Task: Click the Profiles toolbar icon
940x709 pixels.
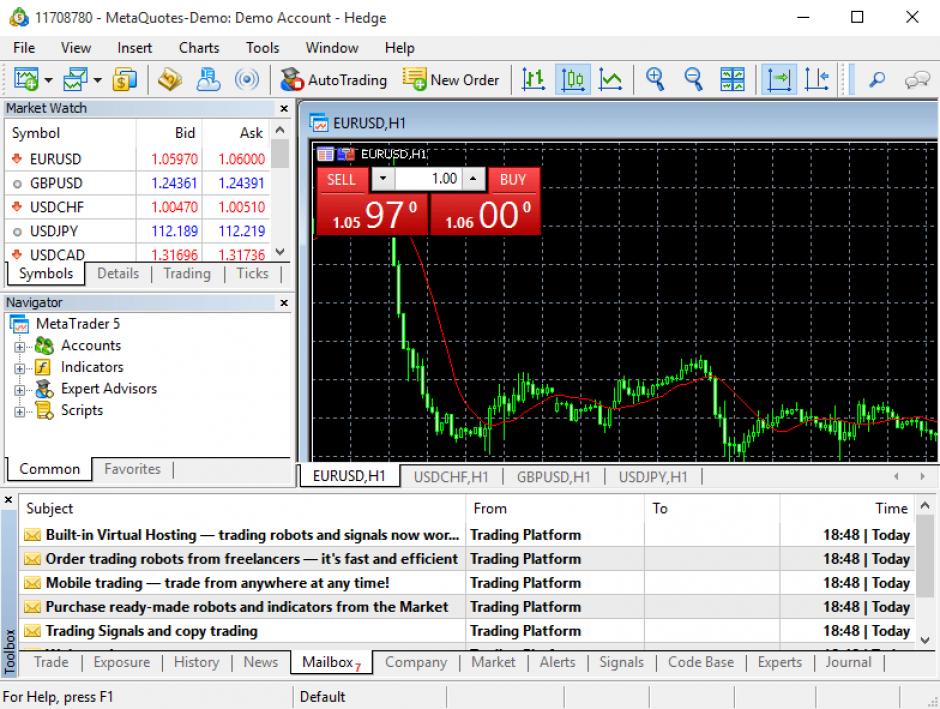Action: tap(75, 79)
